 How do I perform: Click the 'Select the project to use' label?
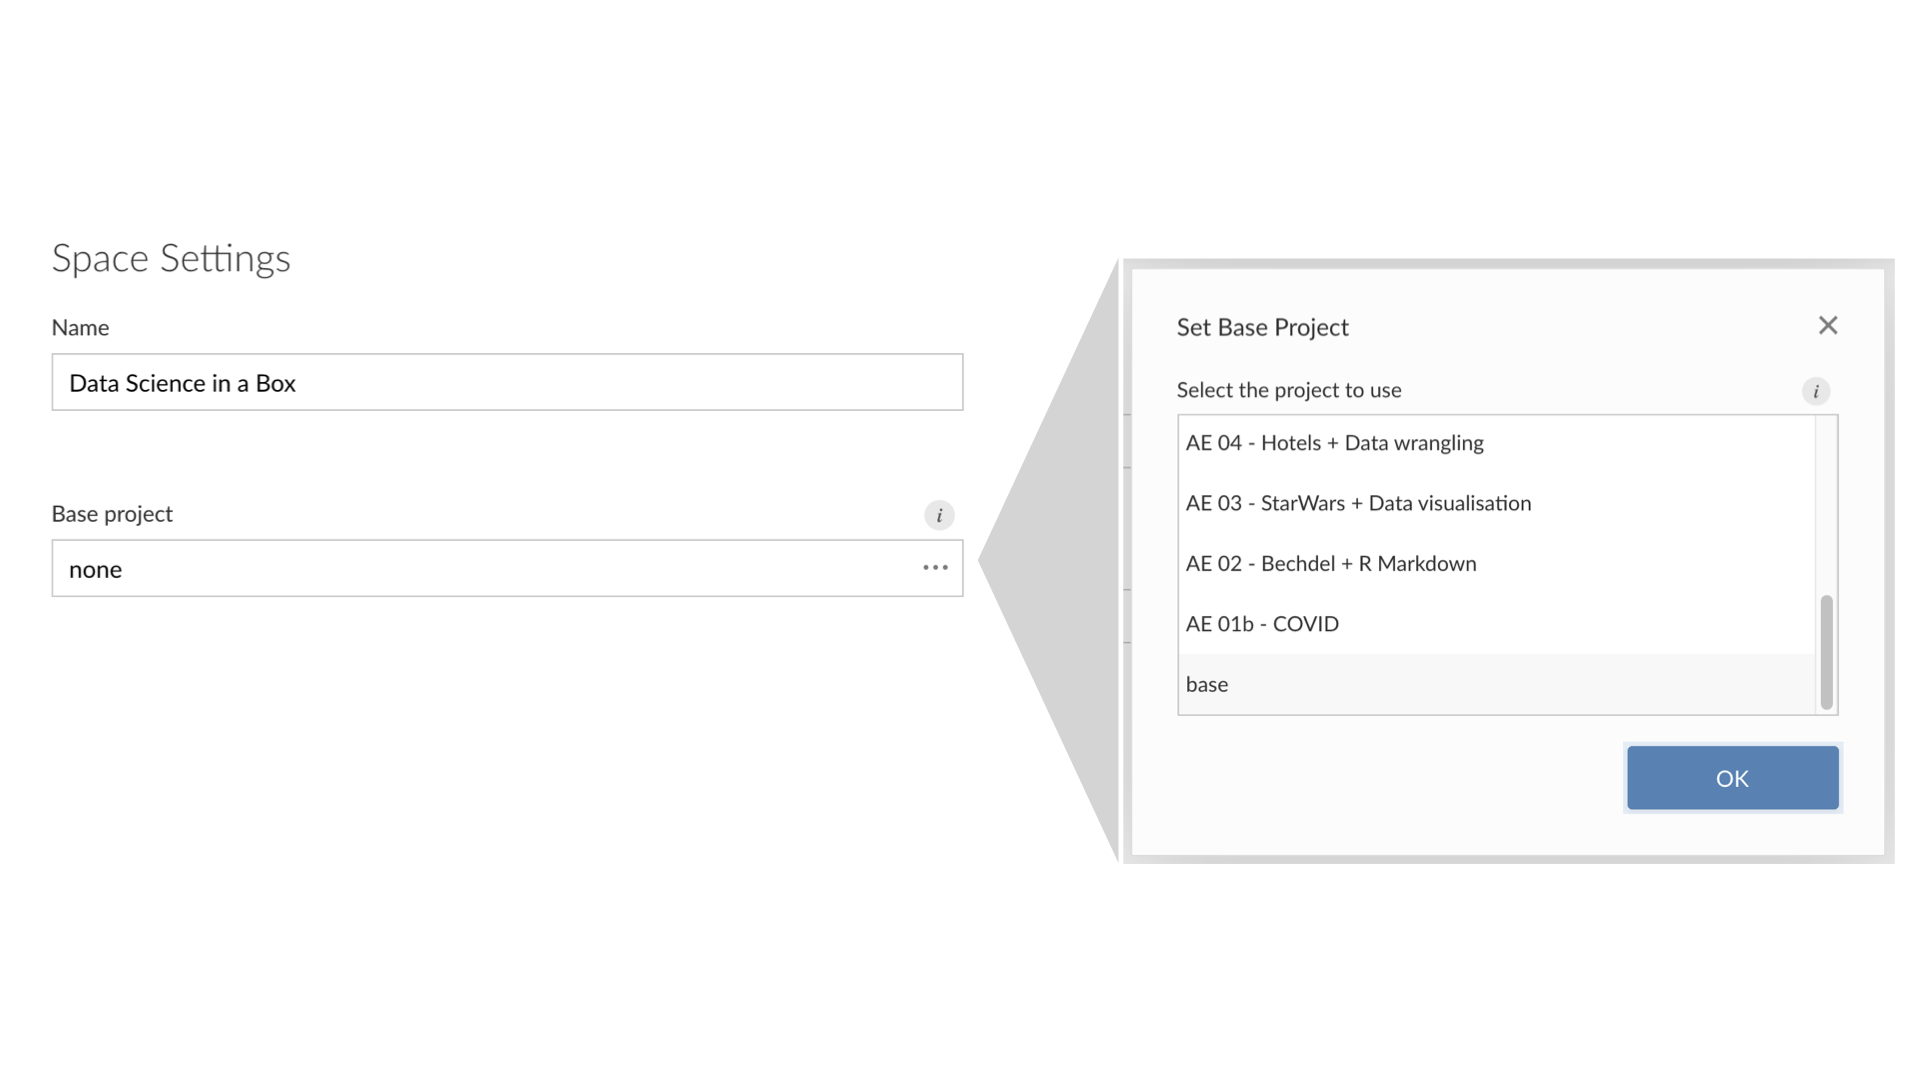click(1289, 390)
